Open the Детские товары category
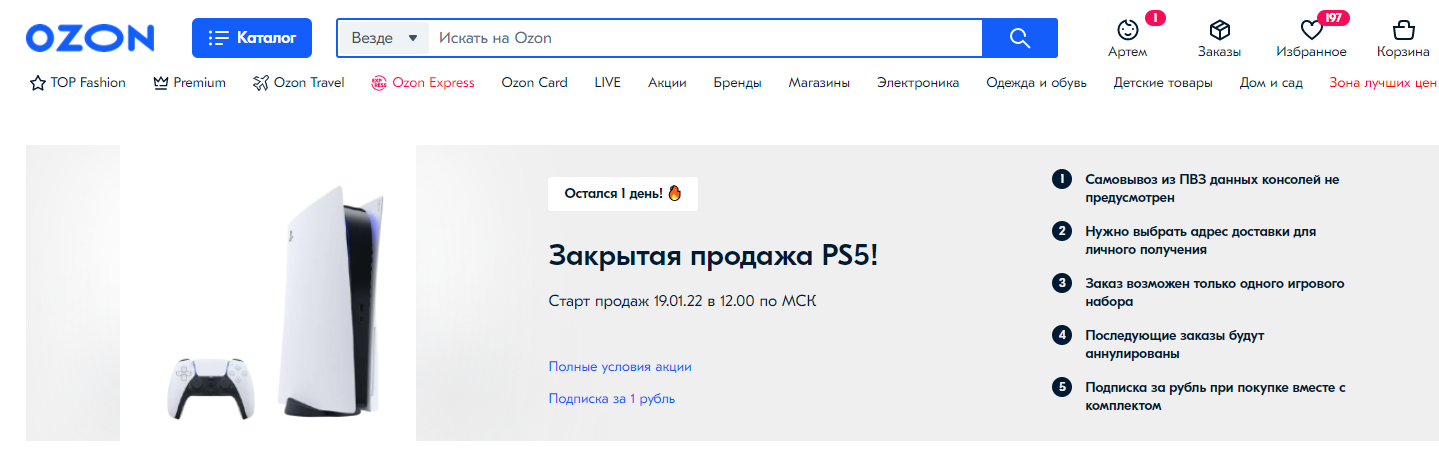The width and height of the screenshot is (1439, 473). [x=1163, y=83]
